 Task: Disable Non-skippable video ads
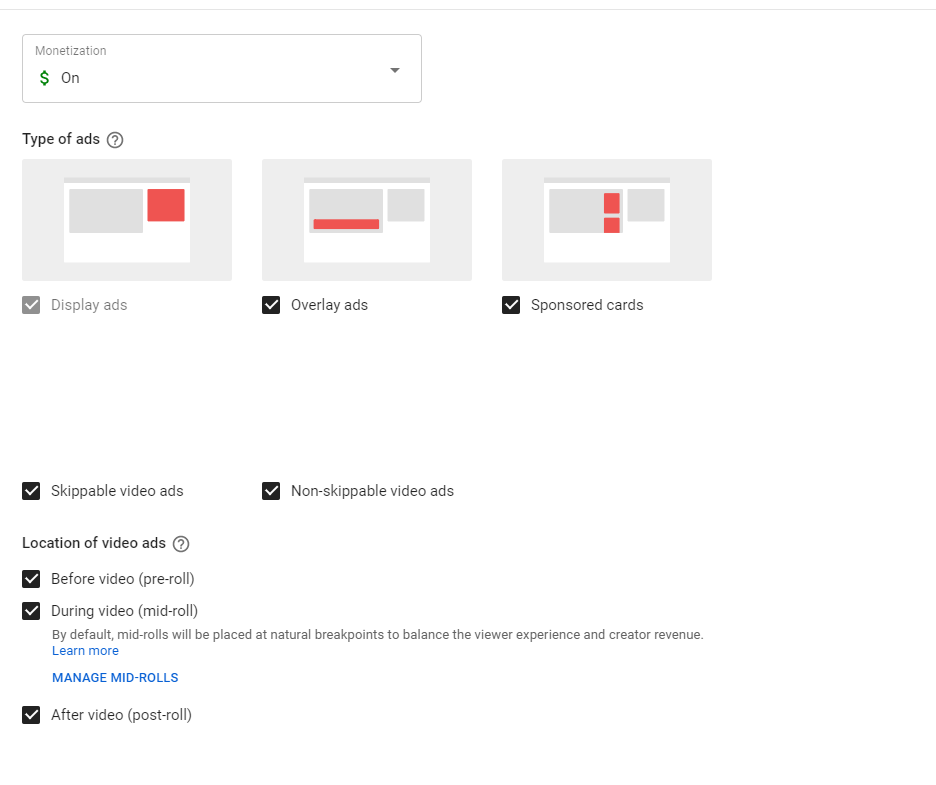pos(271,491)
